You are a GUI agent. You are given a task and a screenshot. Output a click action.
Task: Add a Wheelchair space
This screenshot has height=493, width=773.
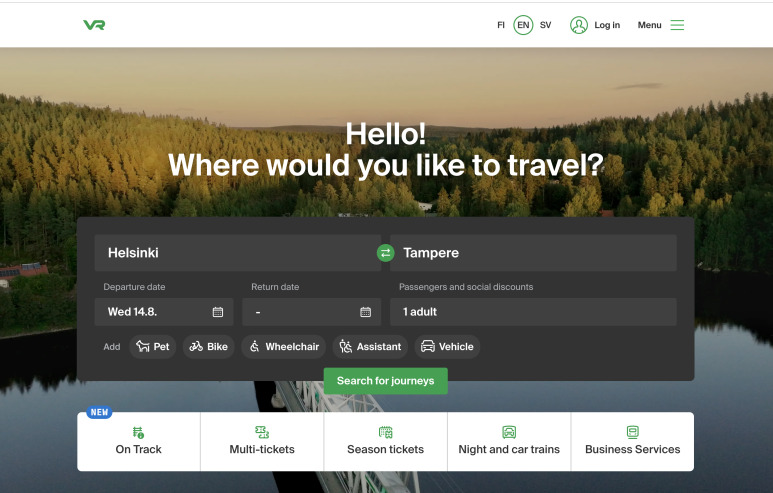tap(284, 347)
